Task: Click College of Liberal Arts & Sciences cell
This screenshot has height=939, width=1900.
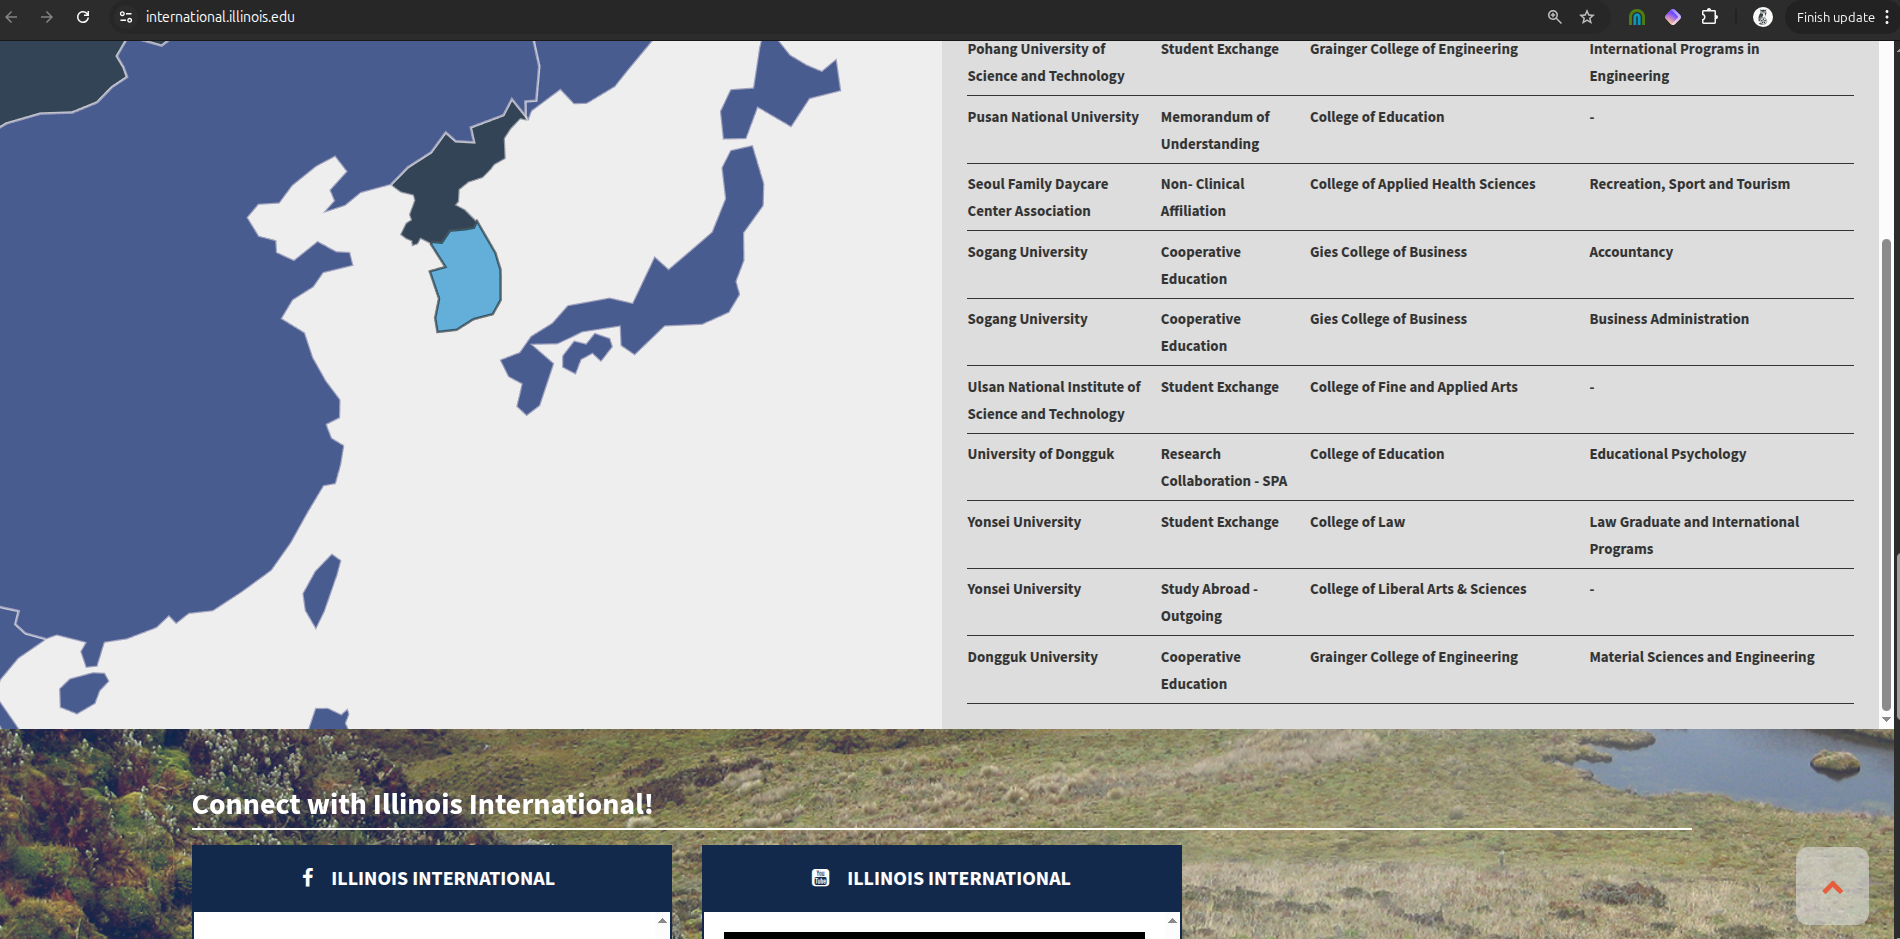Action: 1418,589
